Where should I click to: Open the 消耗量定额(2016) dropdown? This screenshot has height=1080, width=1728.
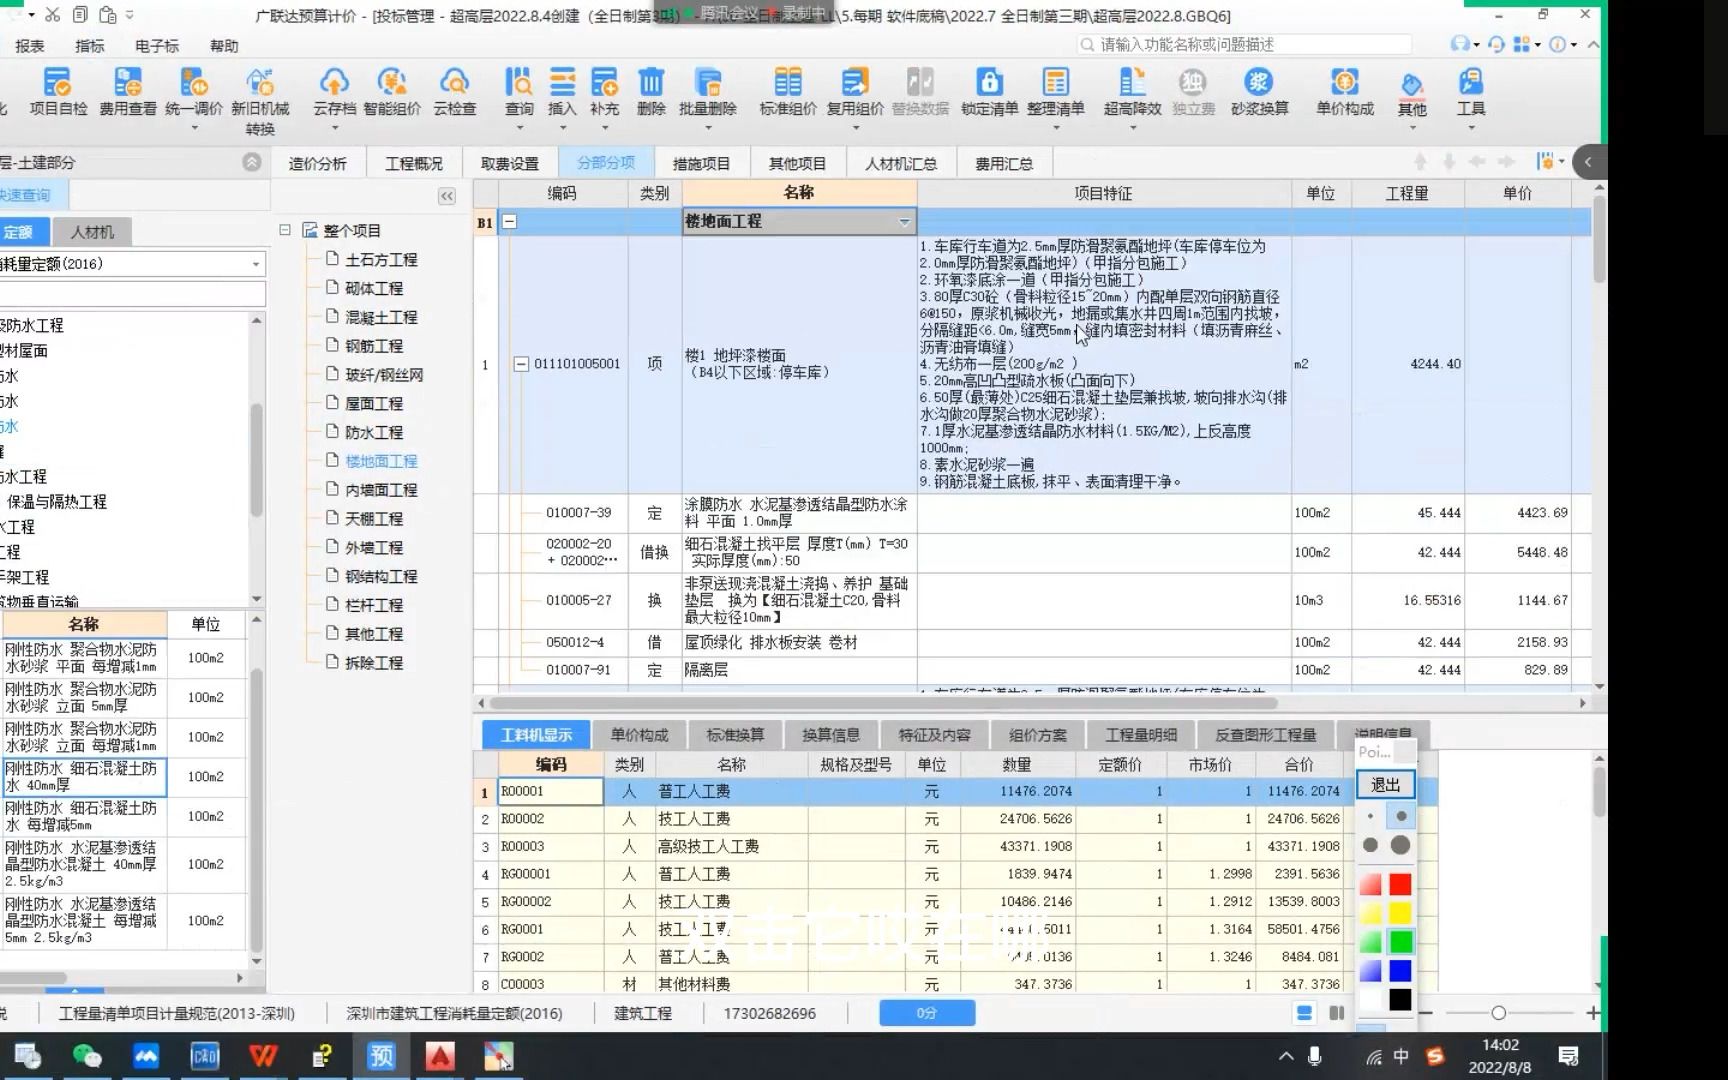[256, 264]
